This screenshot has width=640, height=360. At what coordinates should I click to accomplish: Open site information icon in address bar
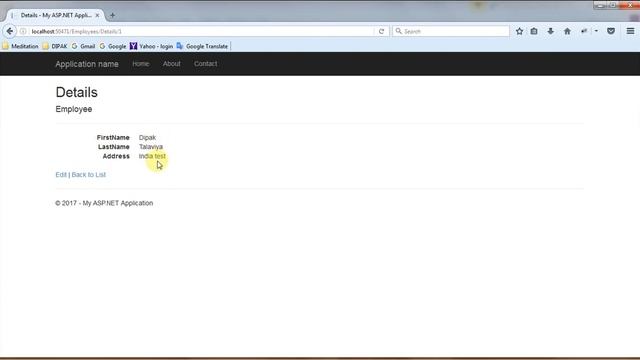(x=23, y=31)
